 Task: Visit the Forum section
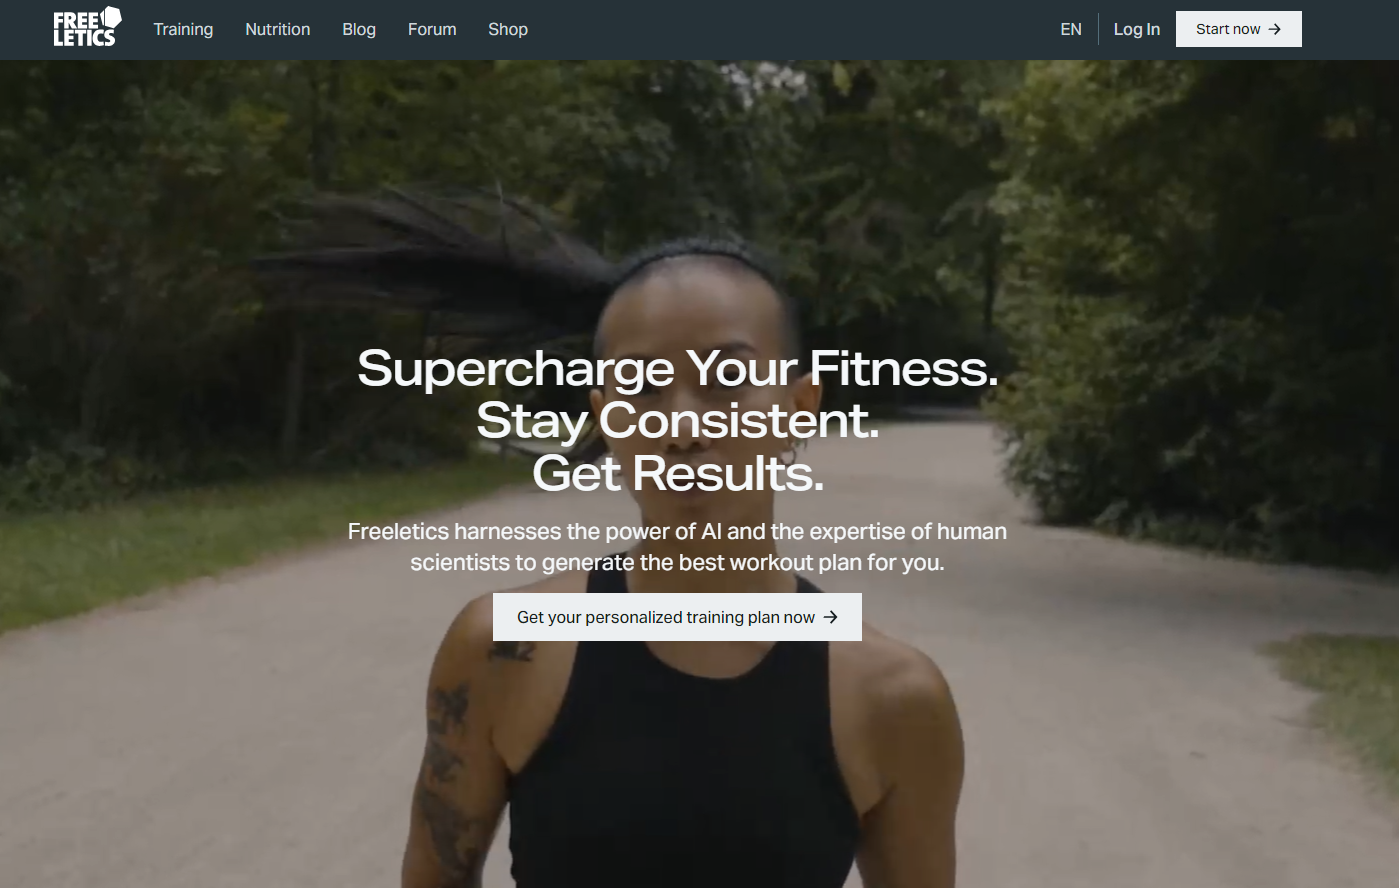click(x=432, y=29)
